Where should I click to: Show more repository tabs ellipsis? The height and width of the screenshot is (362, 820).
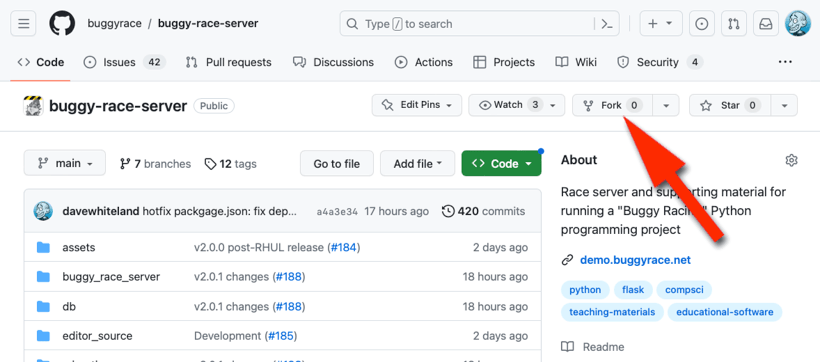[x=785, y=62]
